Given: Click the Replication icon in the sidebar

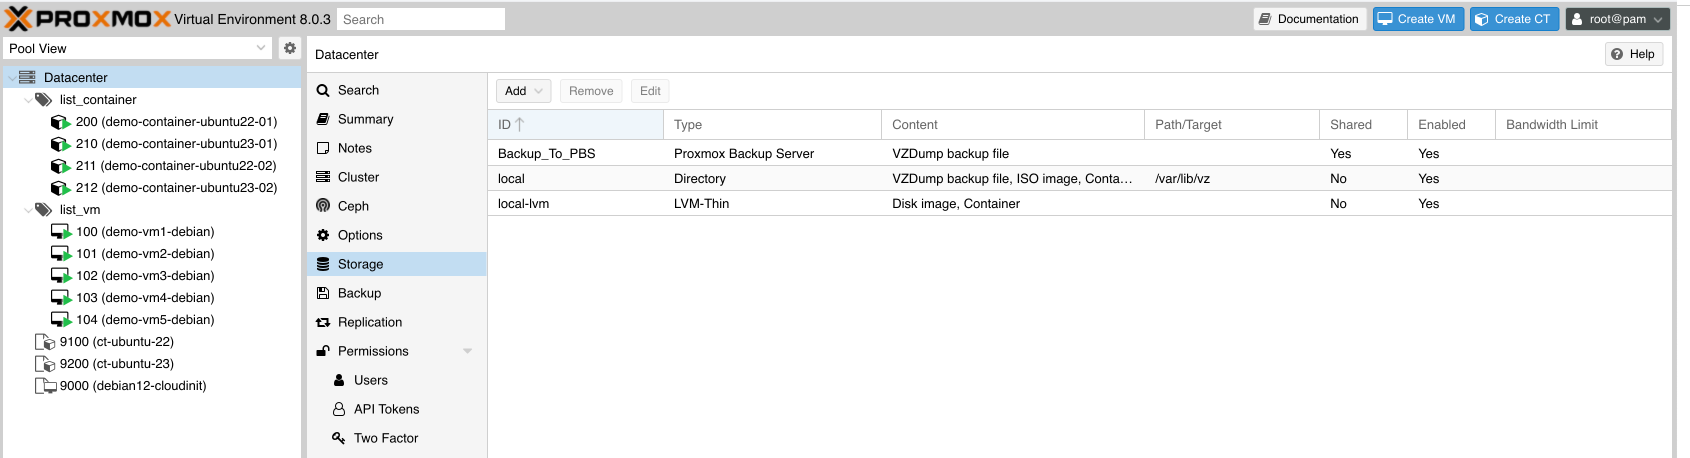Looking at the screenshot, I should coord(323,322).
